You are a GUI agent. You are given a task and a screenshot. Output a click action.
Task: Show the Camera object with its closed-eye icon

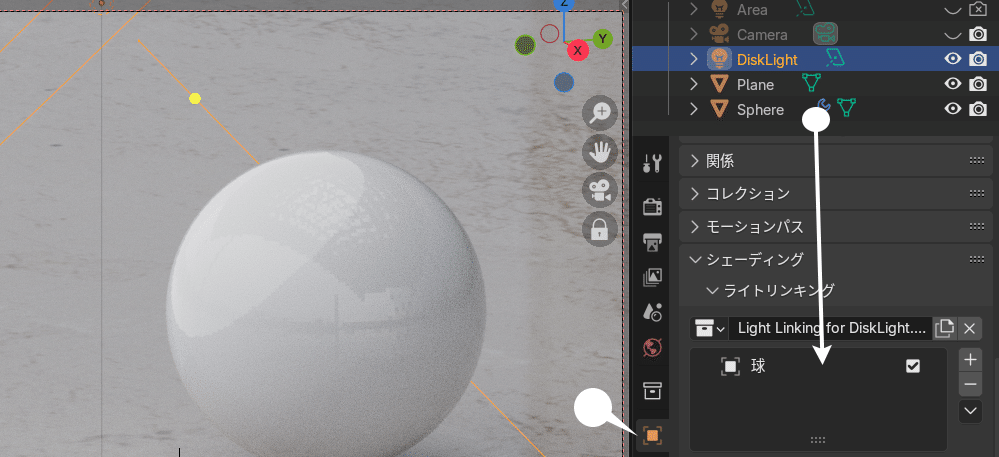(952, 34)
